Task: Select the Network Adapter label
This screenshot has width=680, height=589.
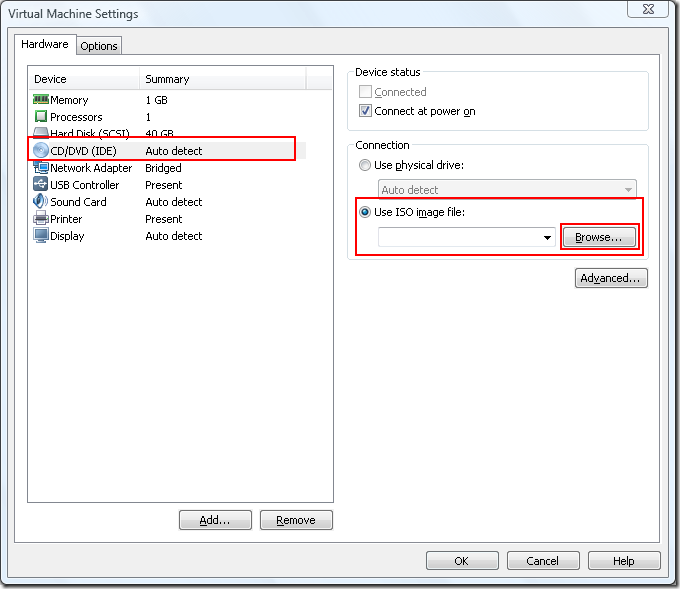Action: click(91, 168)
